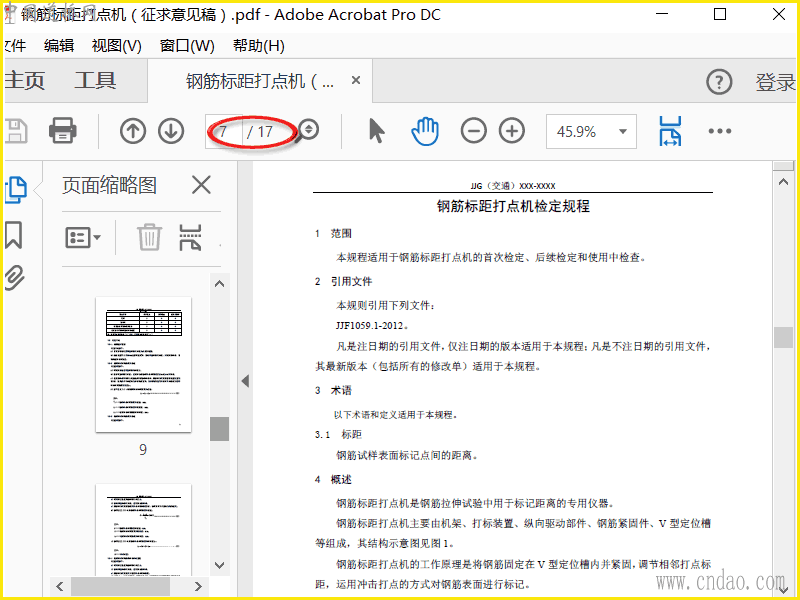Click the Print file icon
The height and width of the screenshot is (600, 800).
[x=63, y=131]
